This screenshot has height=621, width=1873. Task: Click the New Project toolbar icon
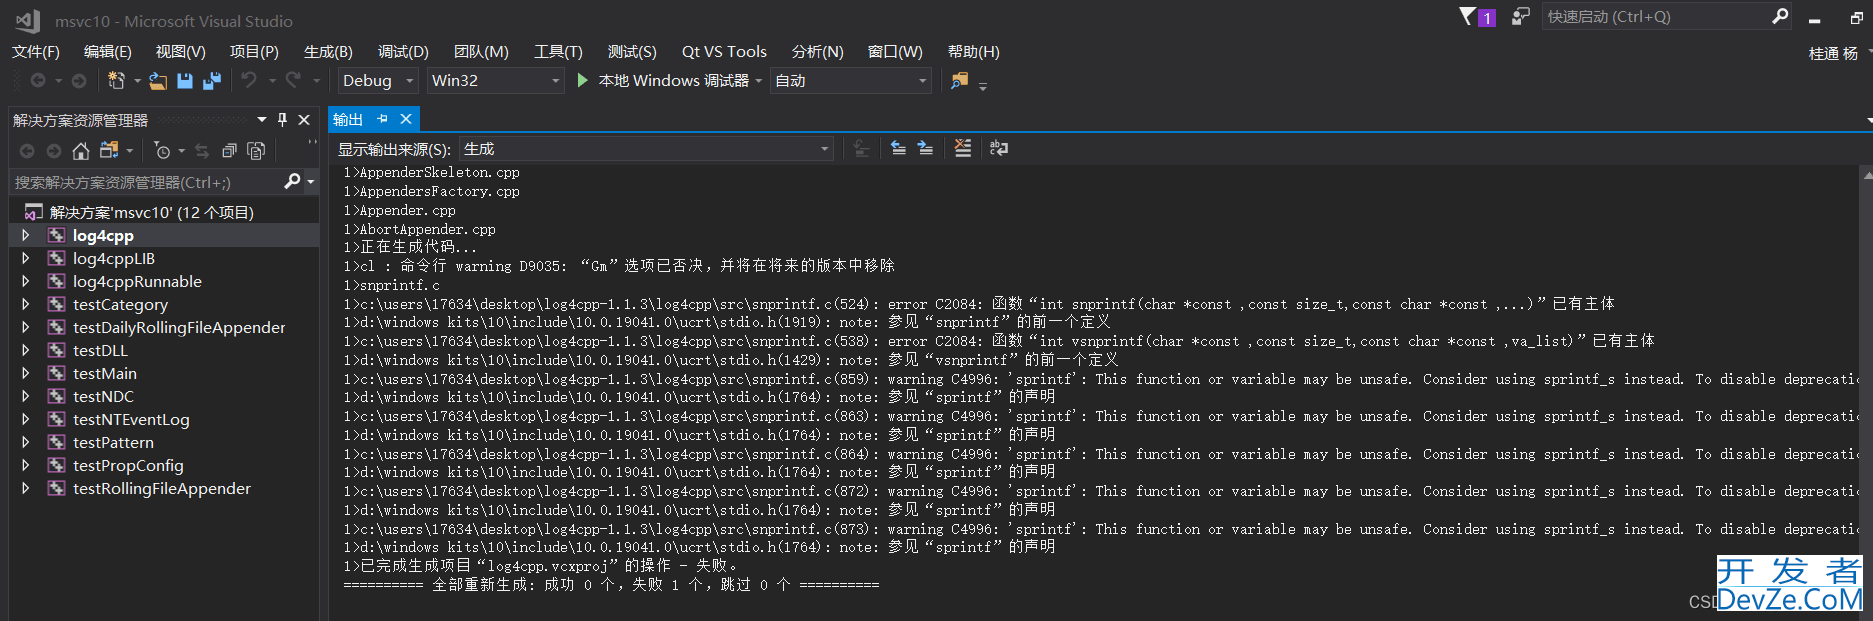117,80
